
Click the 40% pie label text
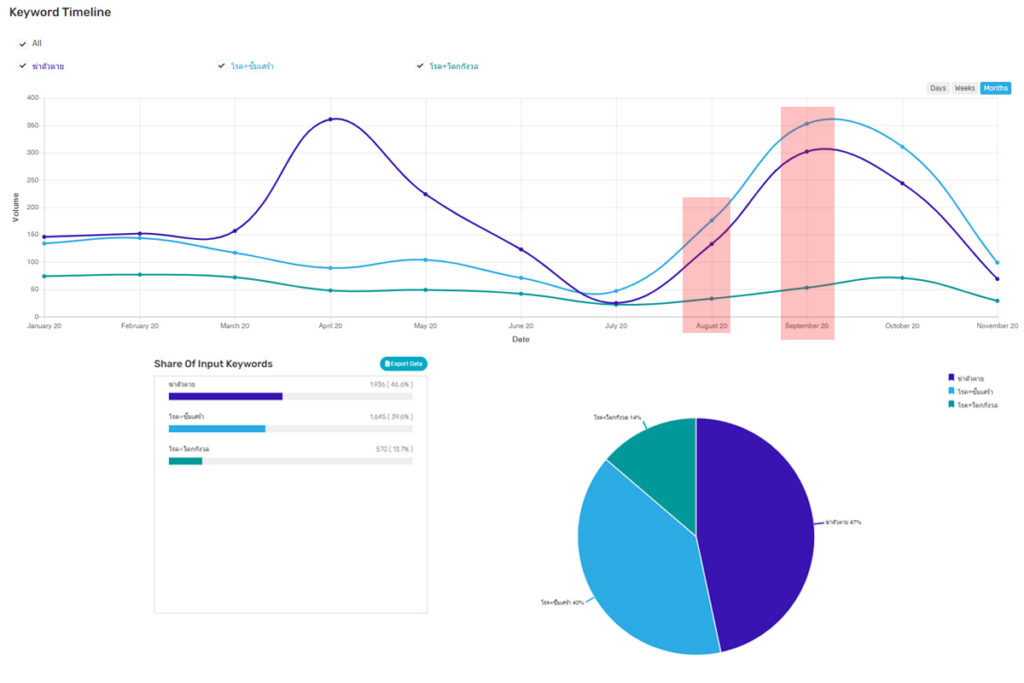562,603
